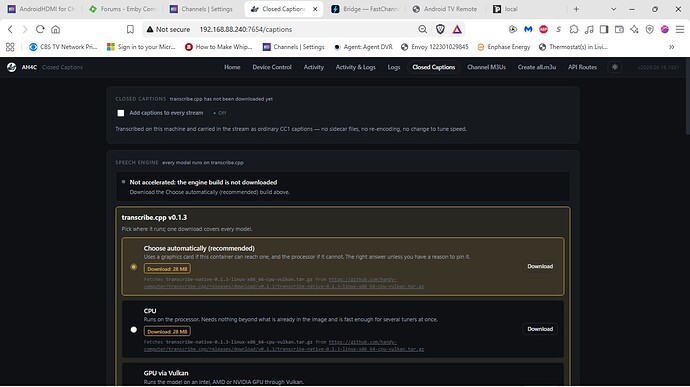Open the red ABP extension icon
Screen dimensions: 690x387
tap(543, 29)
